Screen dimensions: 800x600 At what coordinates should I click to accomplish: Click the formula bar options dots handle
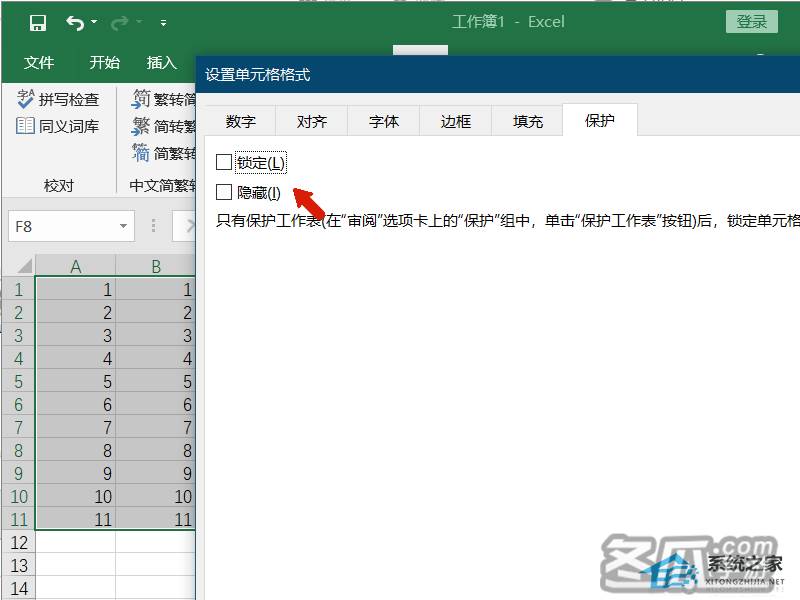(x=153, y=226)
